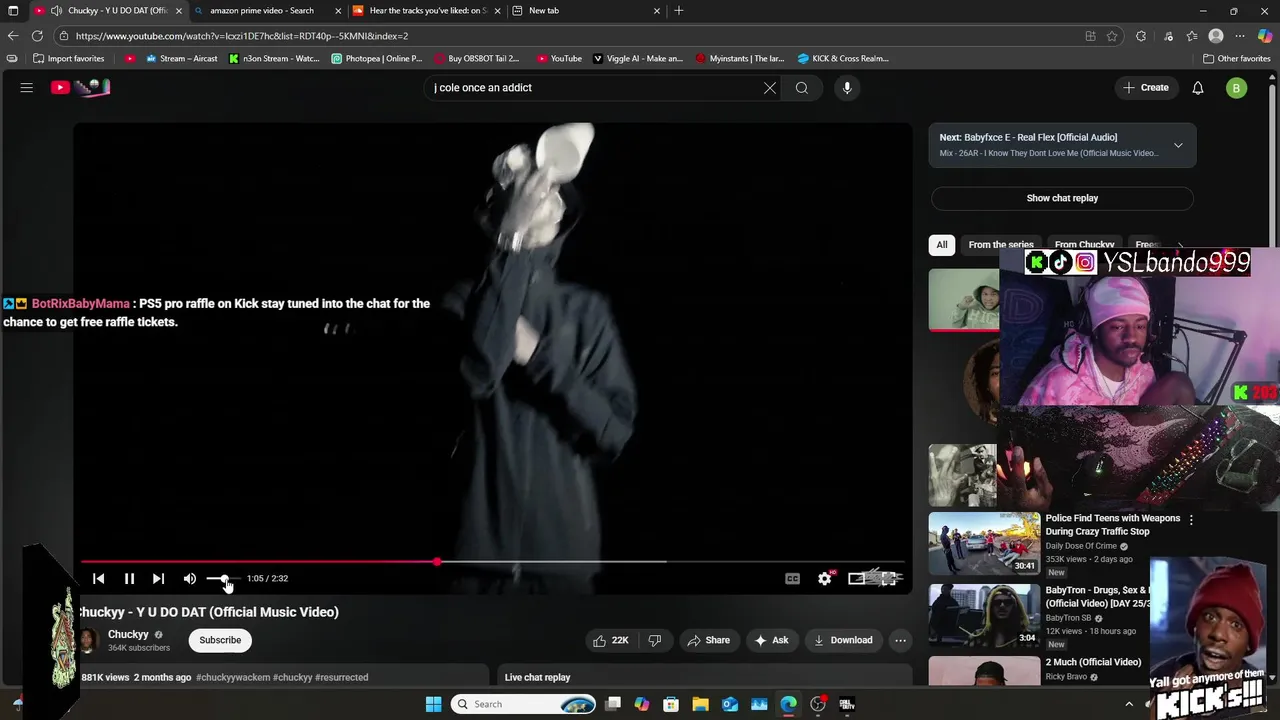1280x720 pixels.
Task: Open the YouTube hamburger guide menu
Action: pos(27,88)
